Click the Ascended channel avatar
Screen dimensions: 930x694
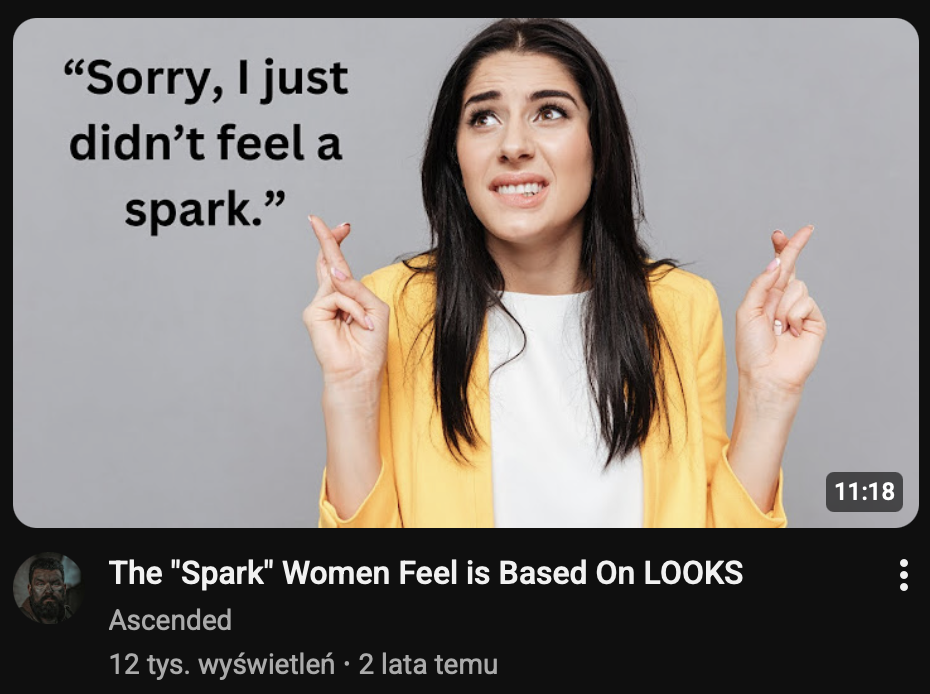point(47,588)
